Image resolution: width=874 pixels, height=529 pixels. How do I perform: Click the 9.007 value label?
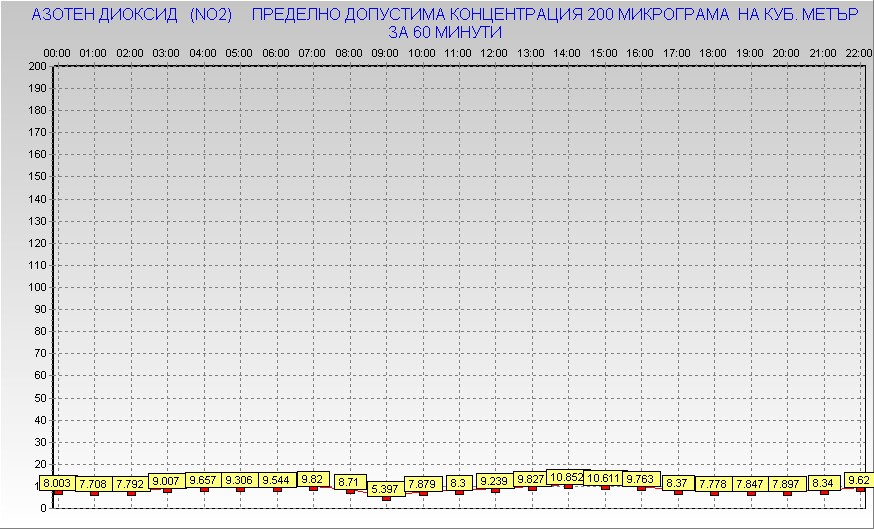(x=167, y=481)
